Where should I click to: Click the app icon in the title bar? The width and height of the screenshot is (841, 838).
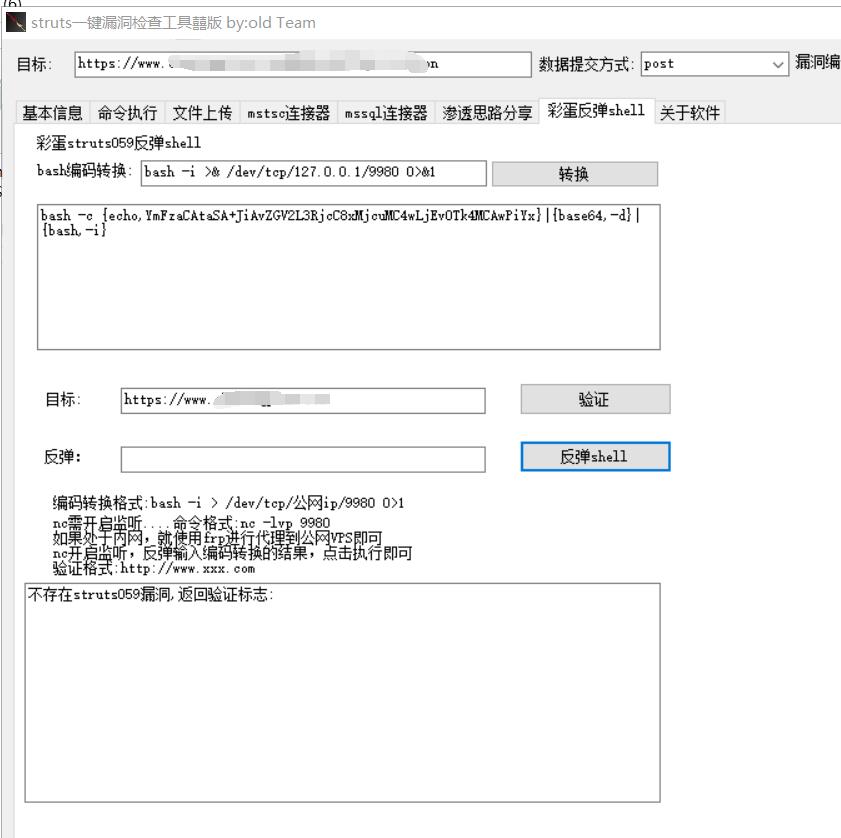(16, 23)
